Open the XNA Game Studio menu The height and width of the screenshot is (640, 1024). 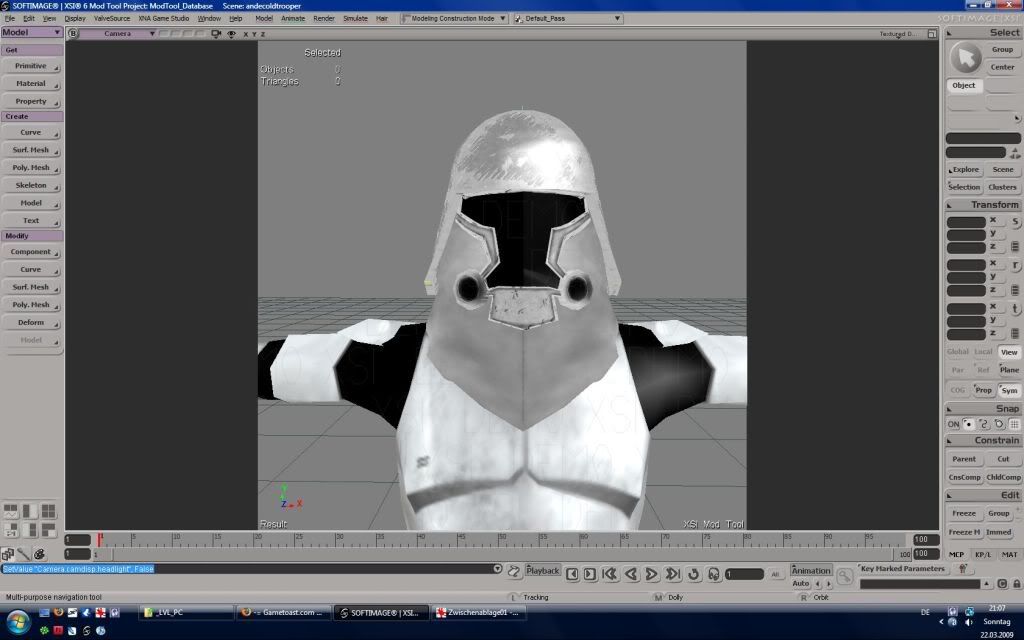pyautogui.click(x=163, y=18)
